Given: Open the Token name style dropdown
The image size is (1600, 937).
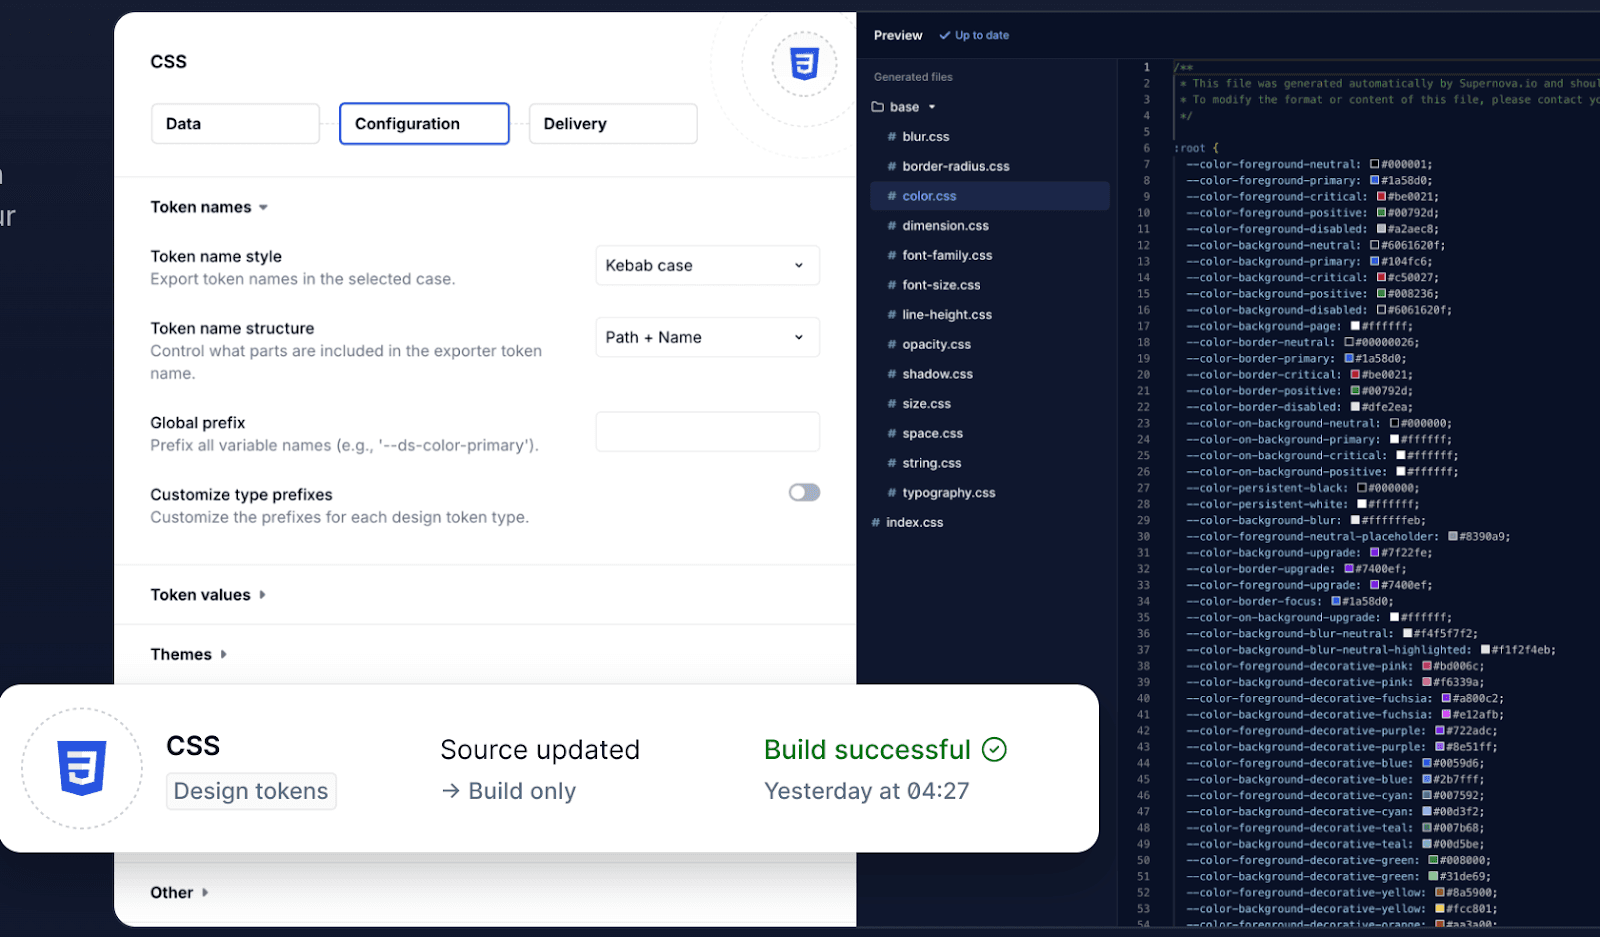Looking at the screenshot, I should point(707,266).
